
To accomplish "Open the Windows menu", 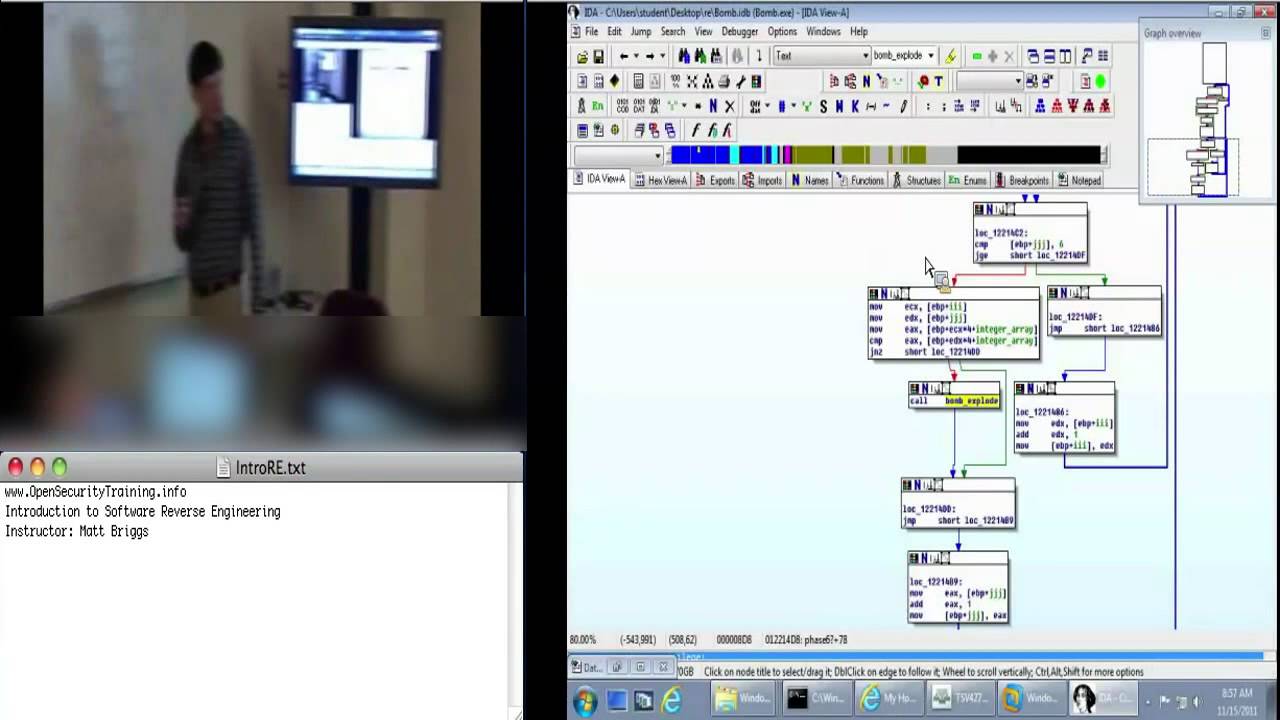I will (824, 32).
